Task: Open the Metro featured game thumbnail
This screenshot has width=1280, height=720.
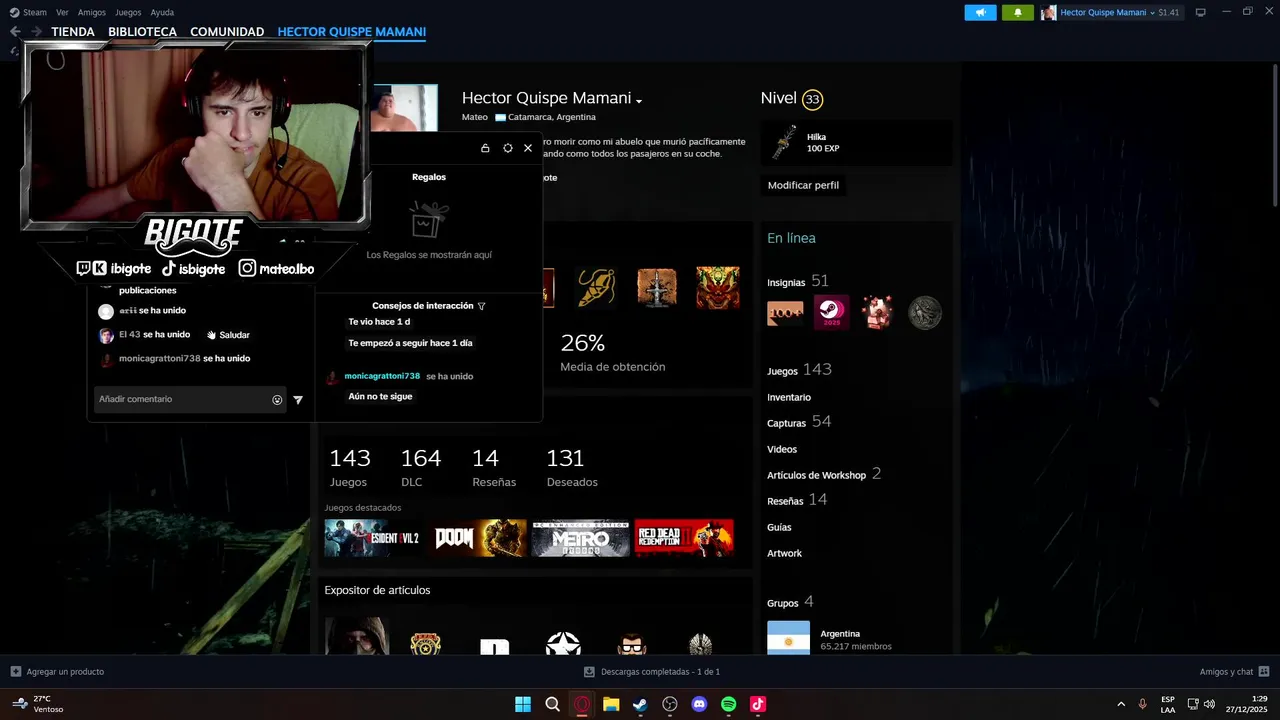Action: click(x=581, y=538)
